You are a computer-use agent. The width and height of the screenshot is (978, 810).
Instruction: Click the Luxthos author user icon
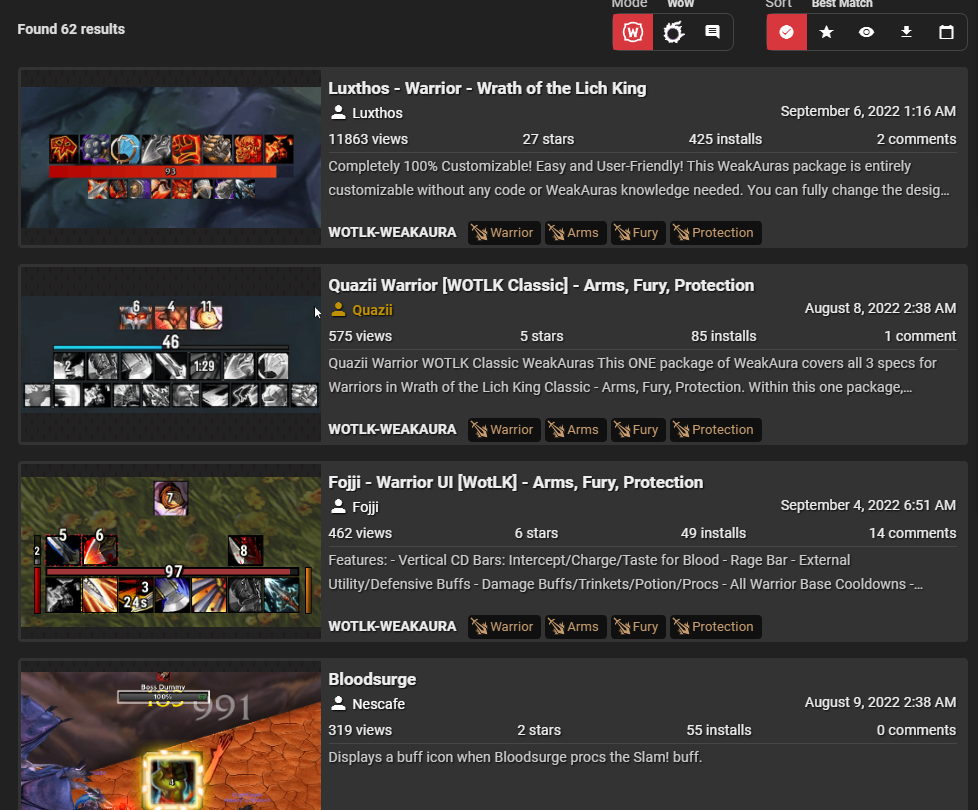(338, 112)
